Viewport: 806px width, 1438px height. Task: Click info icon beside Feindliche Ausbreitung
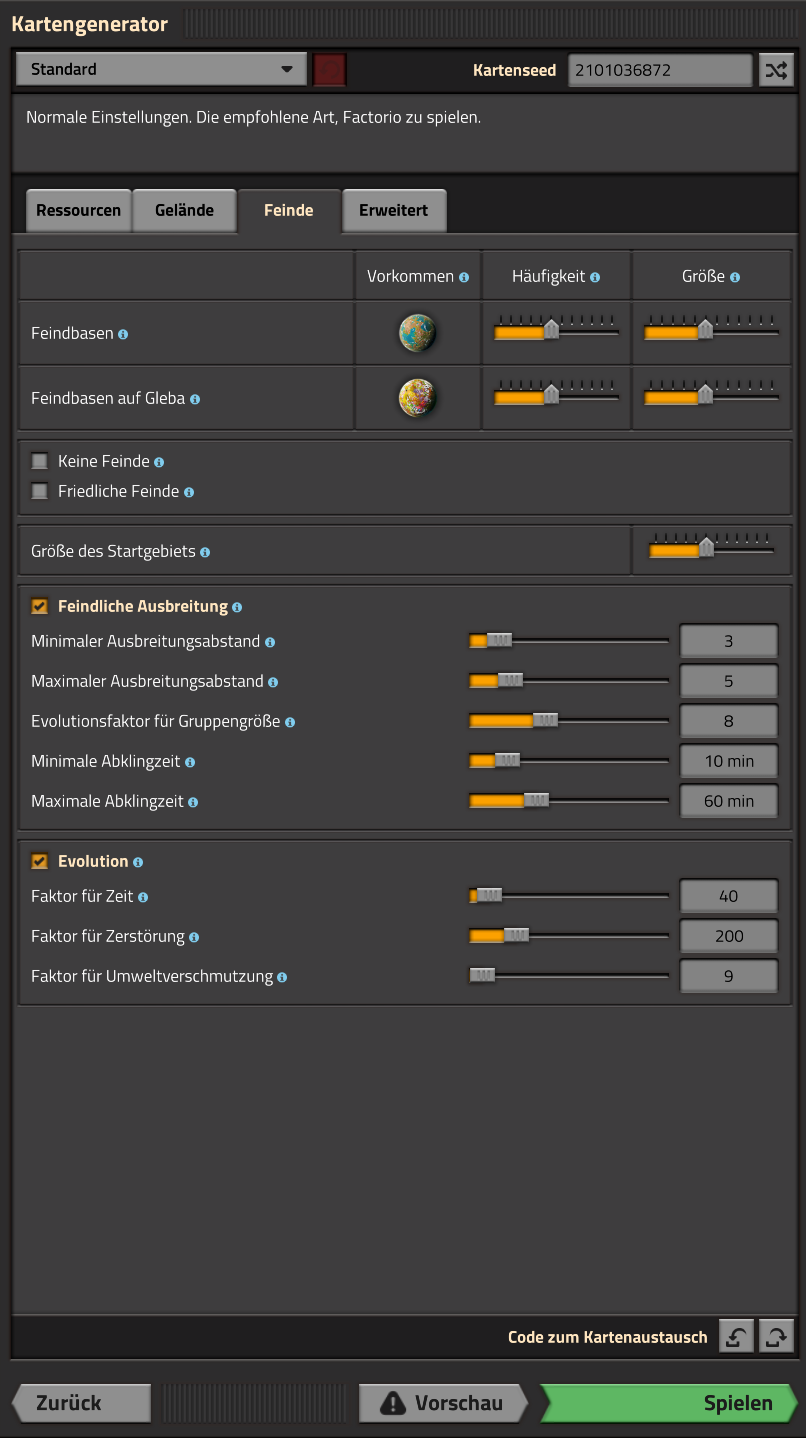pyautogui.click(x=237, y=607)
